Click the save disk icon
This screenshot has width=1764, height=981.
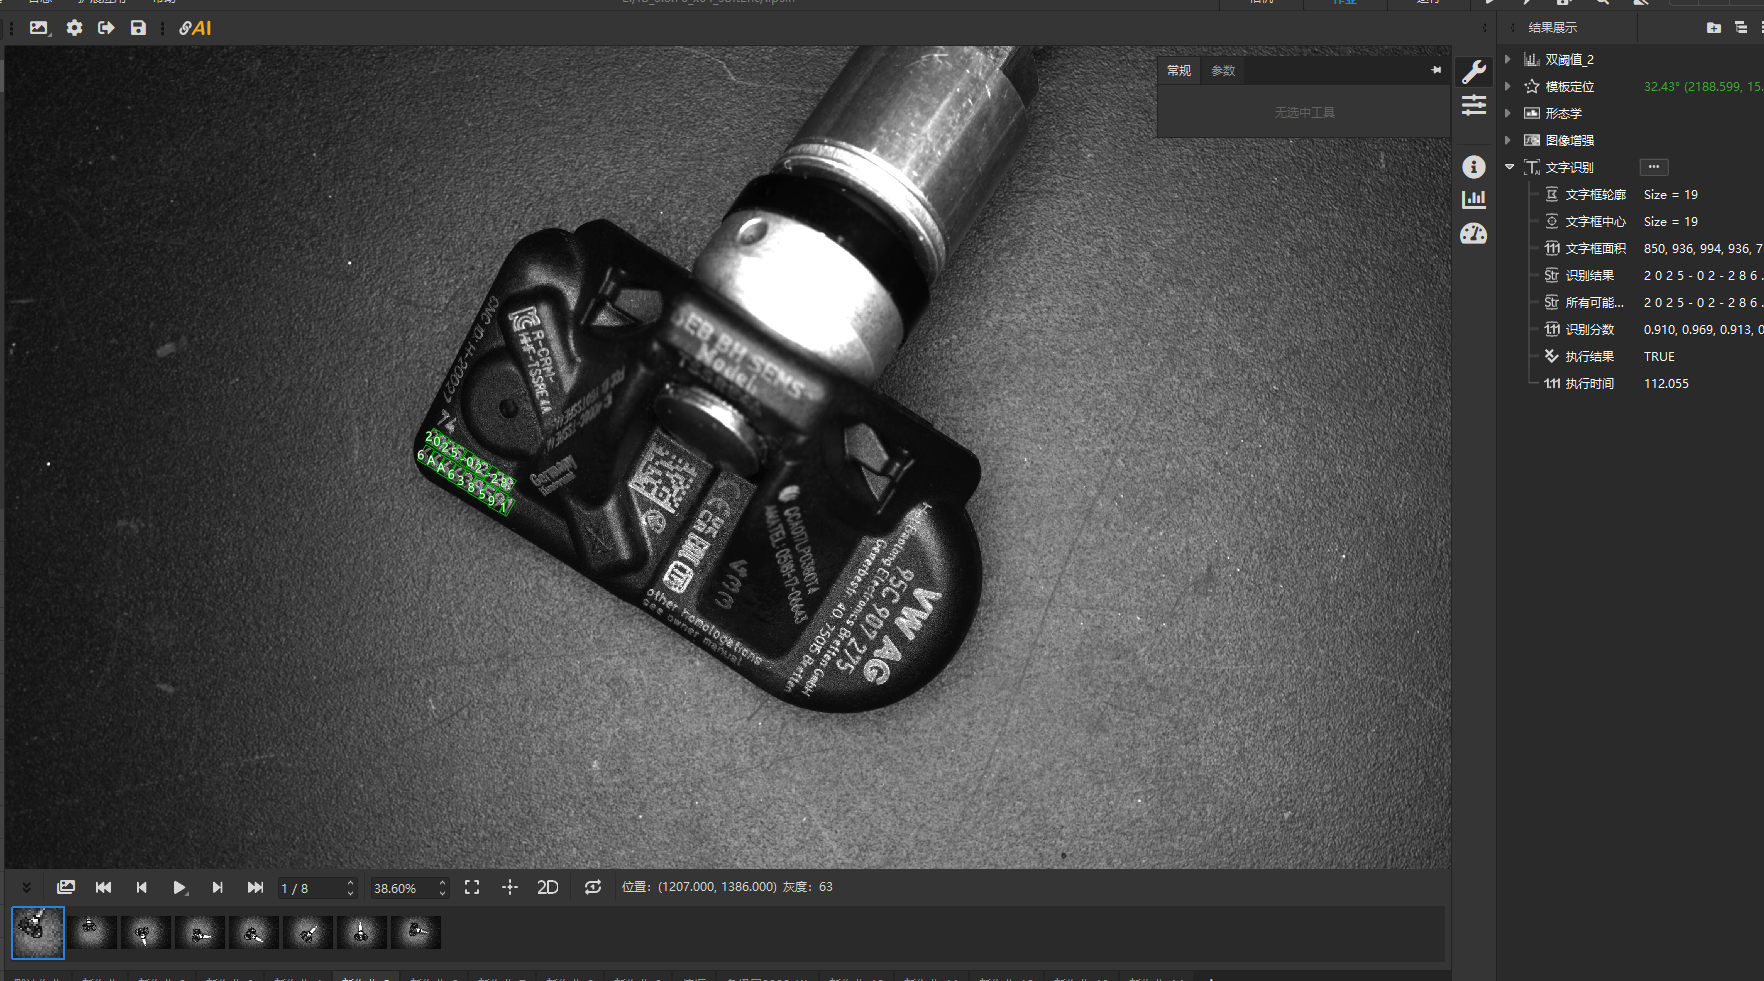coord(138,28)
